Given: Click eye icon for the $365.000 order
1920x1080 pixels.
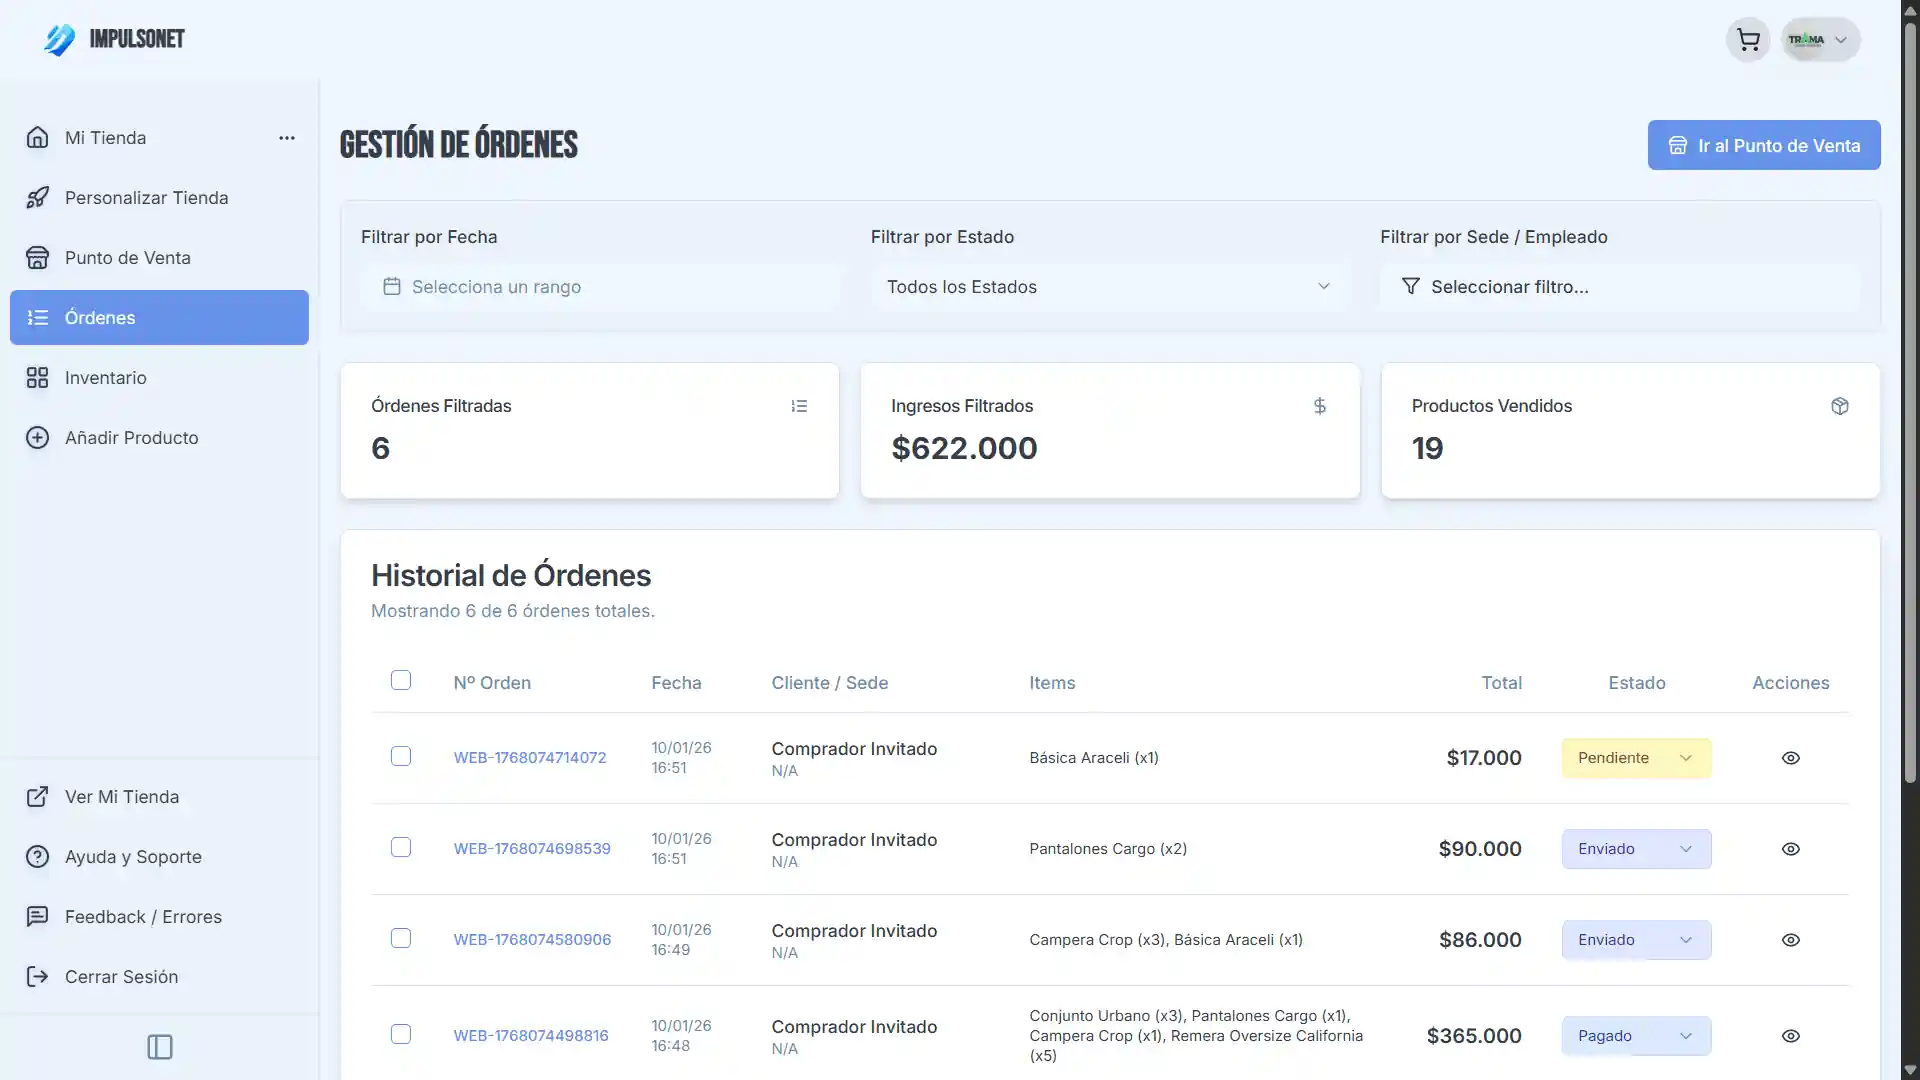Looking at the screenshot, I should point(1790,1036).
